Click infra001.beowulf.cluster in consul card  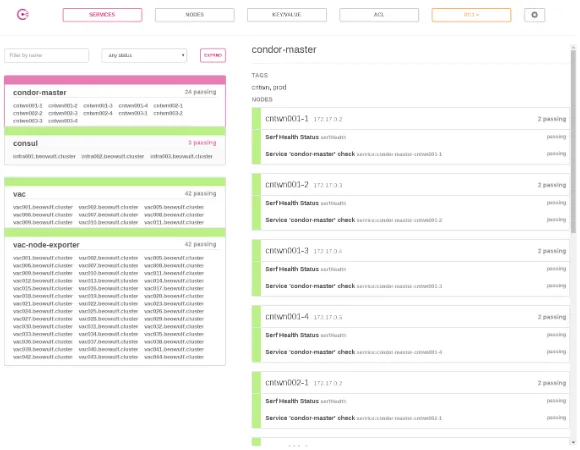(44, 156)
